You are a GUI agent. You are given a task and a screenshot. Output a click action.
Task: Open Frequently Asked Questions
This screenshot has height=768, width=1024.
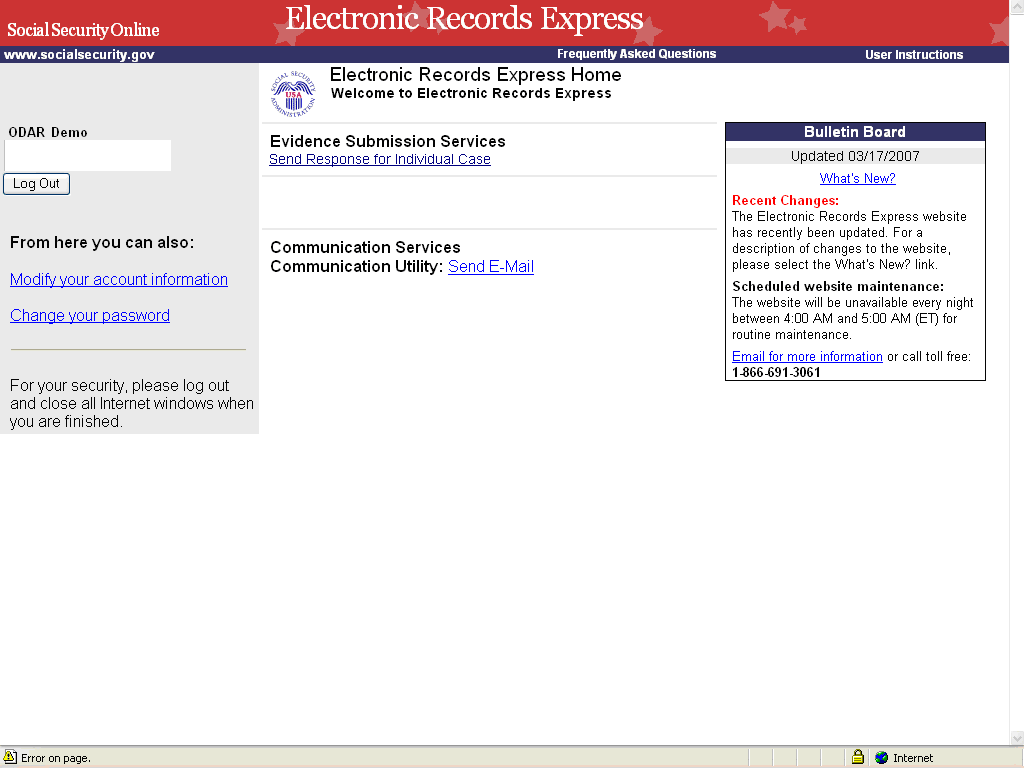pos(636,54)
